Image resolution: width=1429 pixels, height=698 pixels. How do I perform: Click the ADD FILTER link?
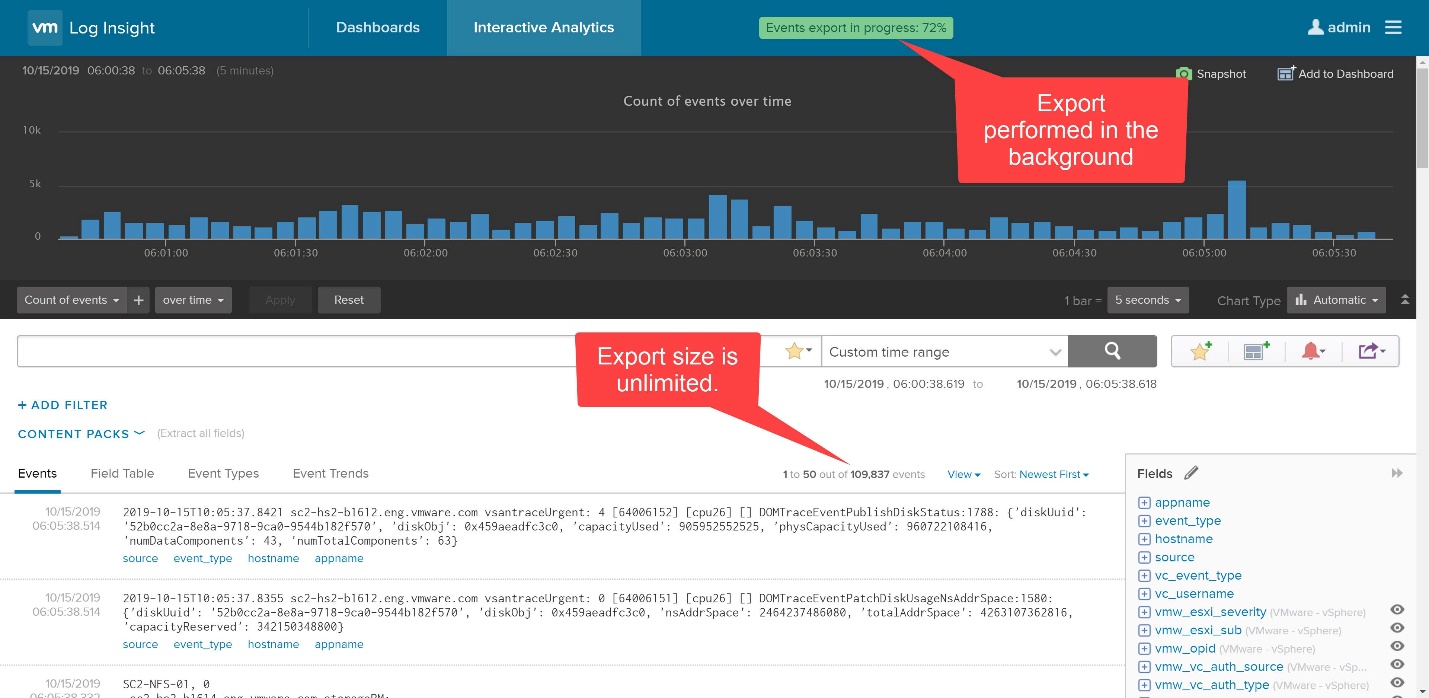click(x=63, y=405)
